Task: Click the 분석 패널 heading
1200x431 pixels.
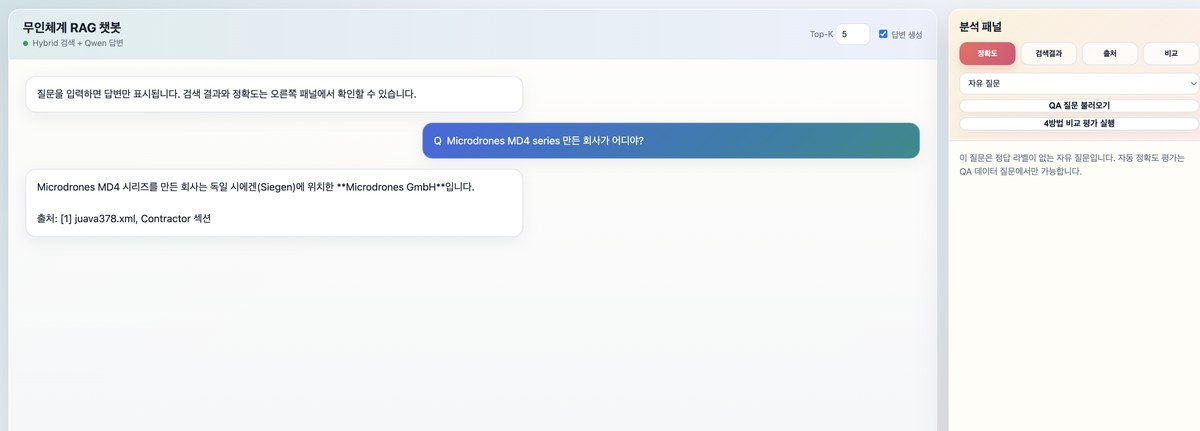Action: tap(980, 26)
